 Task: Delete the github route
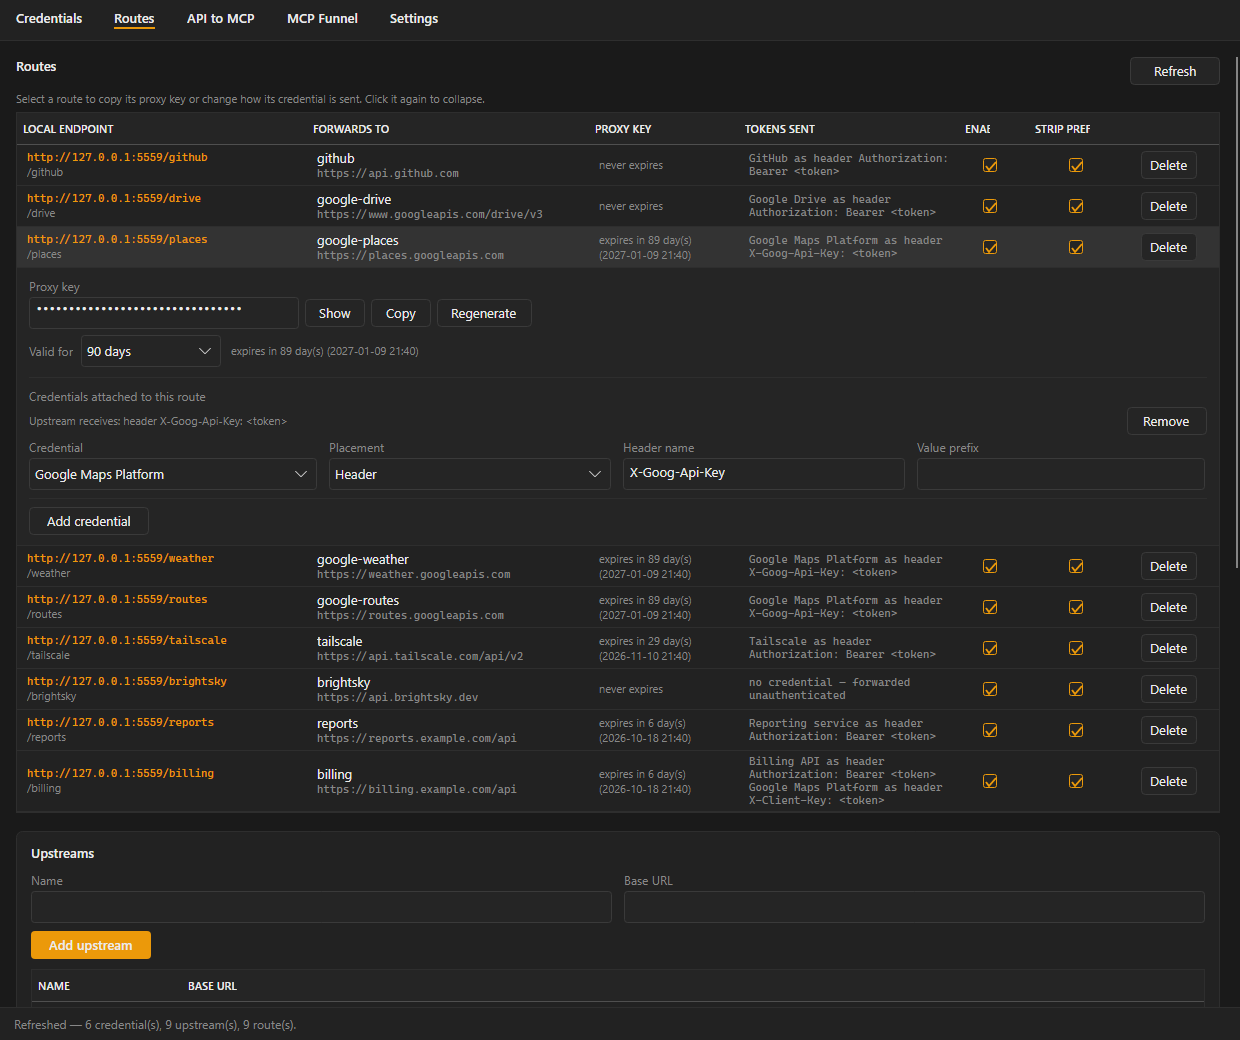point(1168,165)
